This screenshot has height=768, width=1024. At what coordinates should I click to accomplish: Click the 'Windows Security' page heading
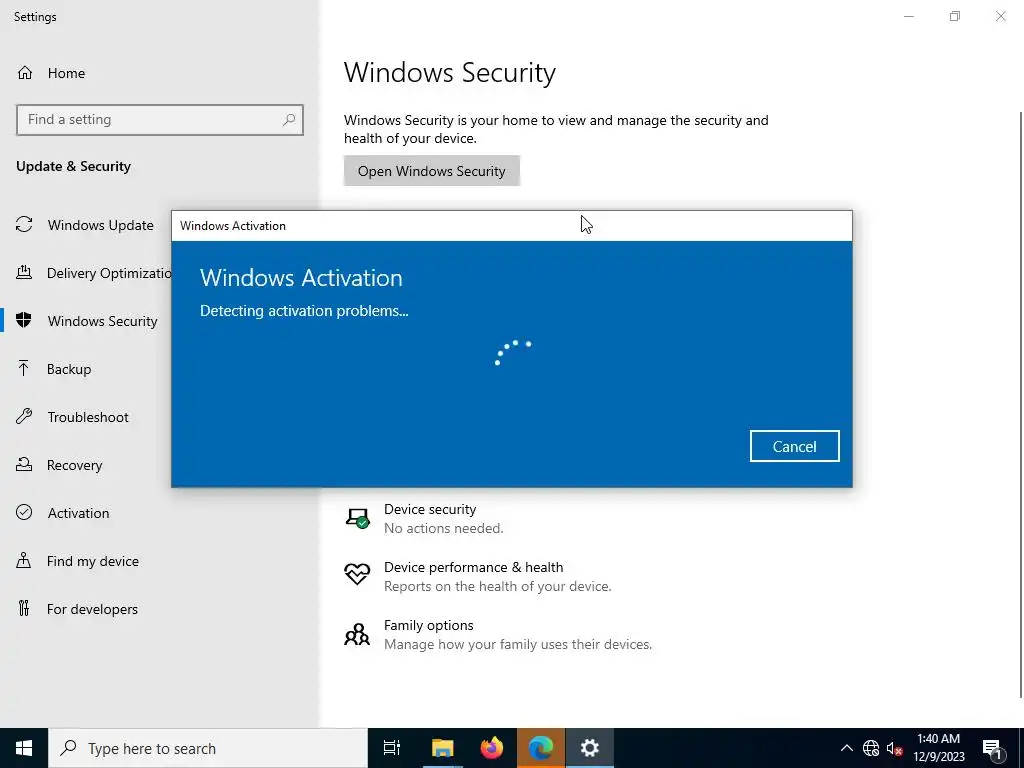(x=449, y=72)
